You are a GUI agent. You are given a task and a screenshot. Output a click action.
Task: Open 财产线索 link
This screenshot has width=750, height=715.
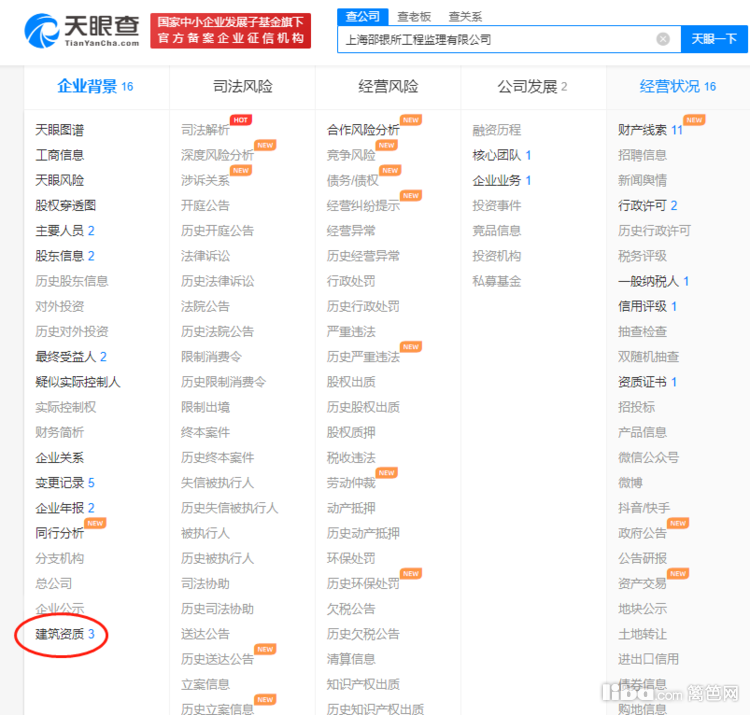click(x=642, y=130)
